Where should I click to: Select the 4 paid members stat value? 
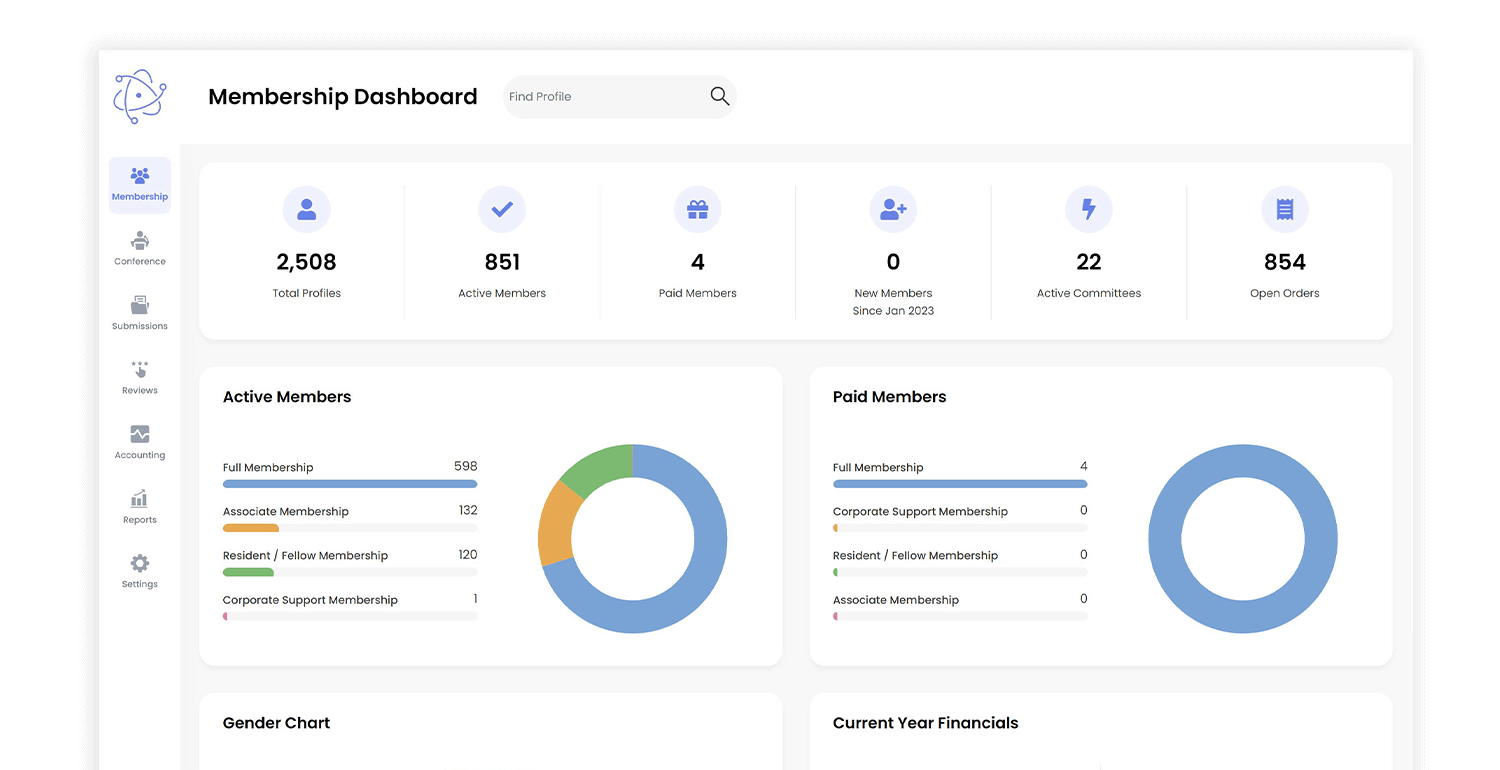pyautogui.click(x=698, y=262)
